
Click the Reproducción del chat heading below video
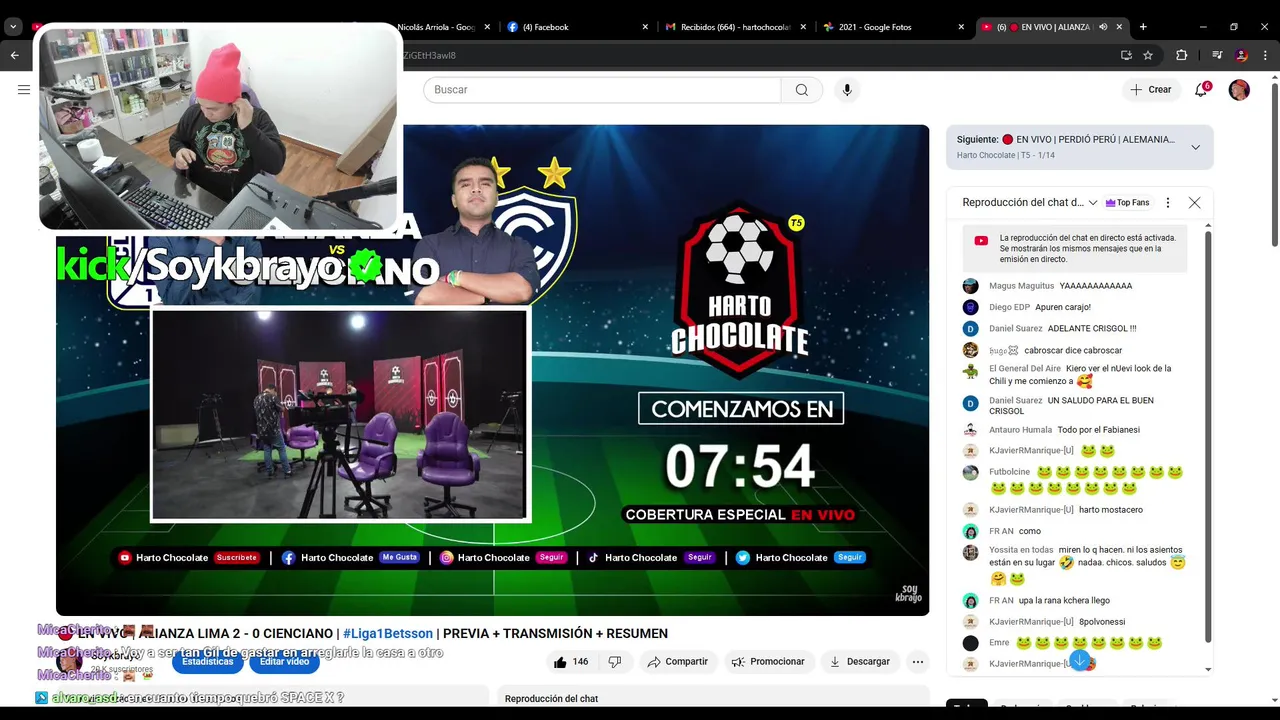click(551, 699)
